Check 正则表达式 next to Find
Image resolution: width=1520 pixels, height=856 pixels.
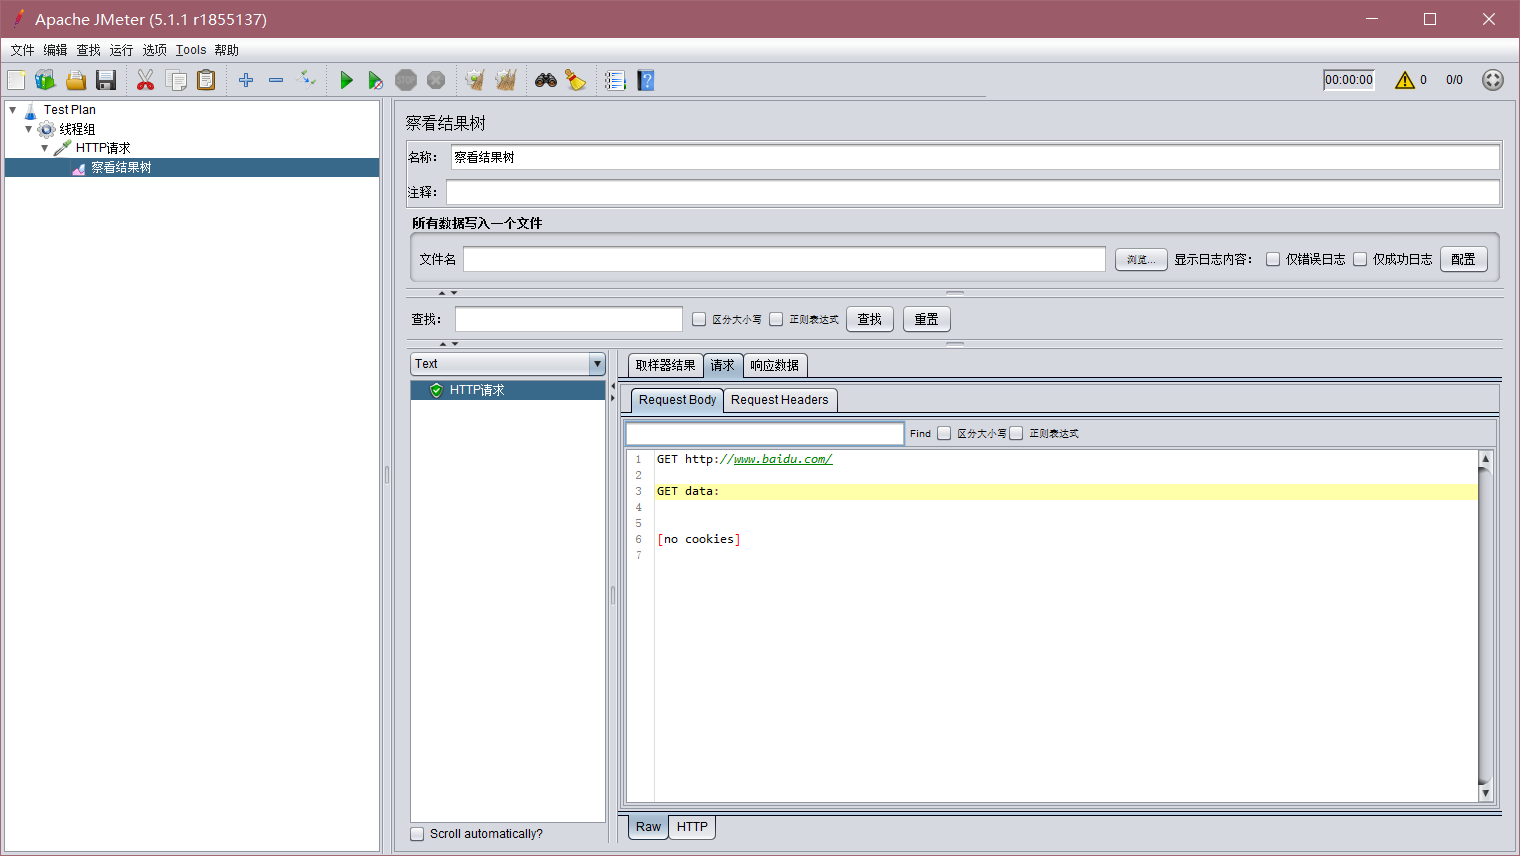tap(1016, 433)
